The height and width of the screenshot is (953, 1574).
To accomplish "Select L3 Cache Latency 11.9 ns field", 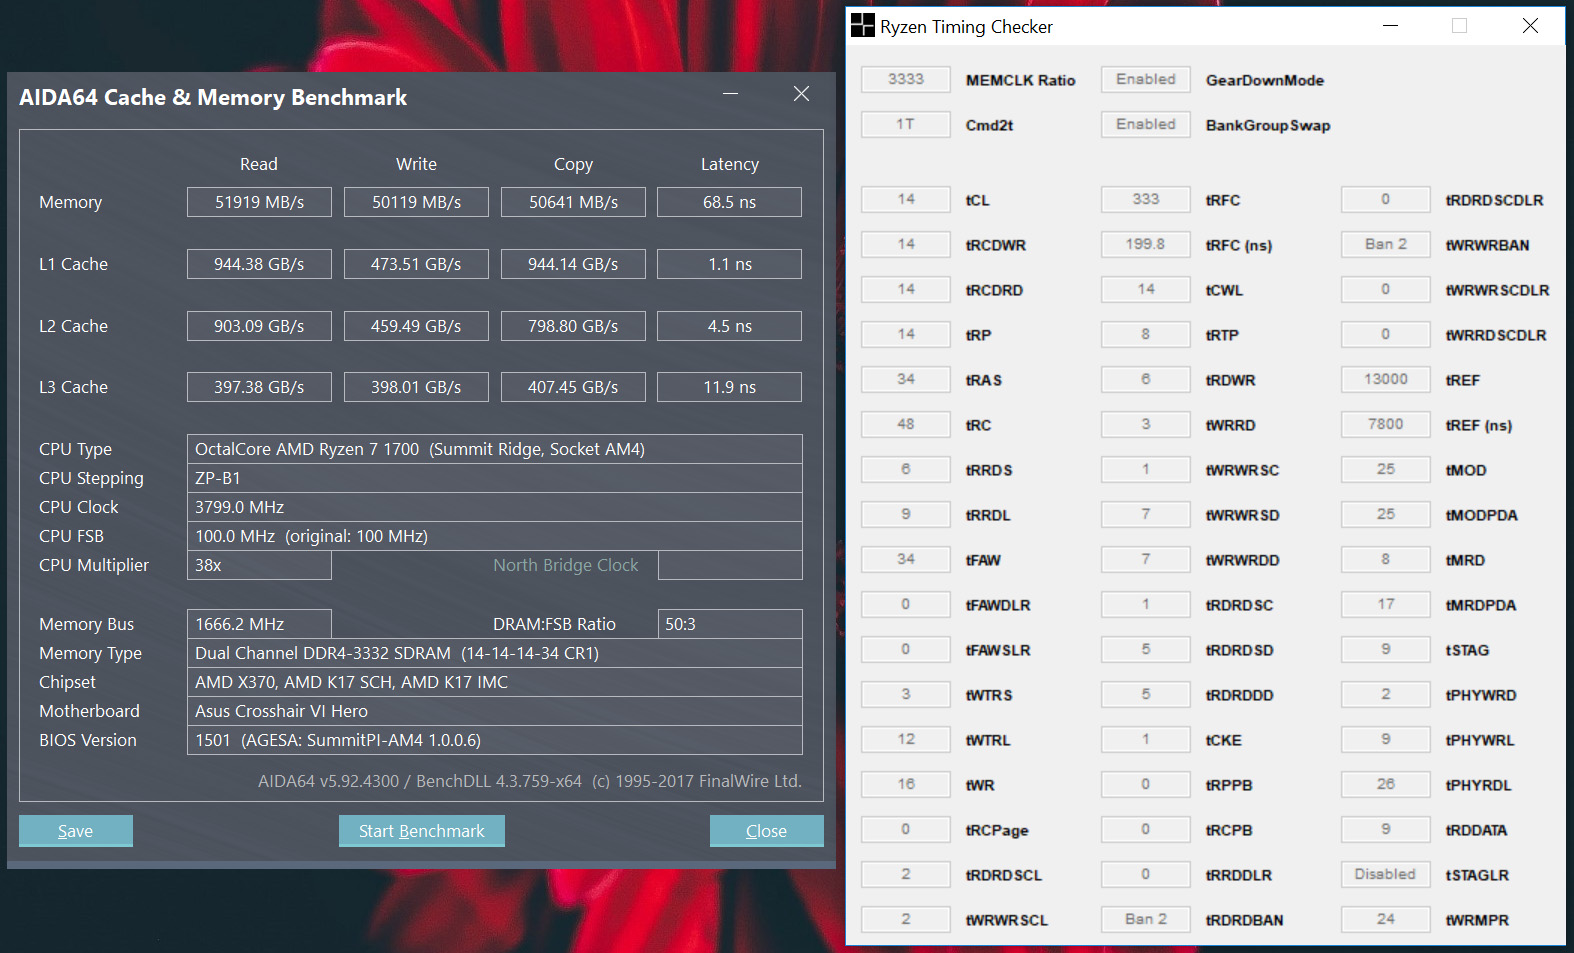I will pyautogui.click(x=729, y=387).
